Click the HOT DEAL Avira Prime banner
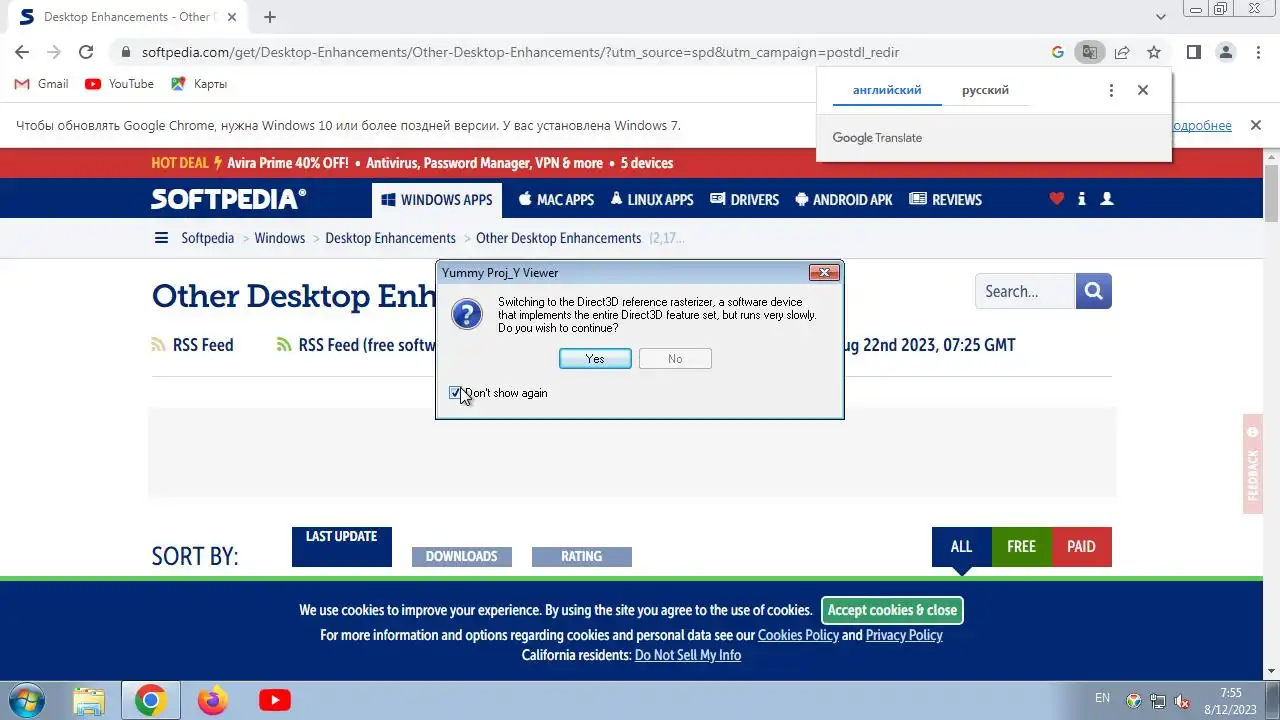 click(x=412, y=163)
